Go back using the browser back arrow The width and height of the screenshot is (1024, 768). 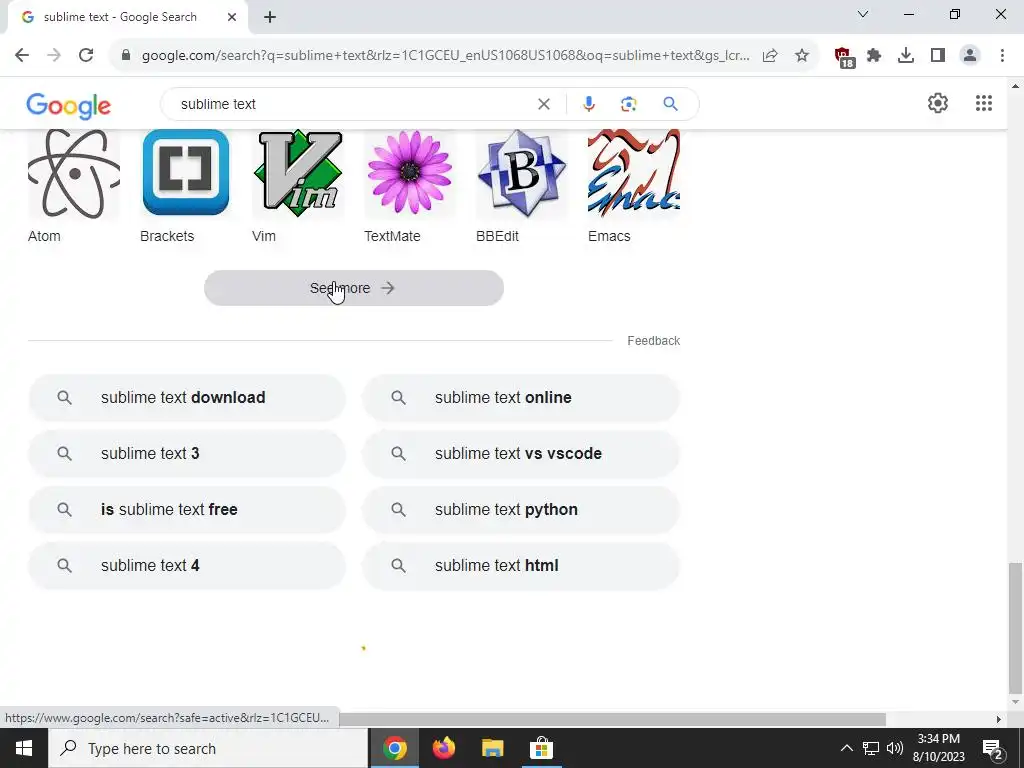[x=22, y=56]
